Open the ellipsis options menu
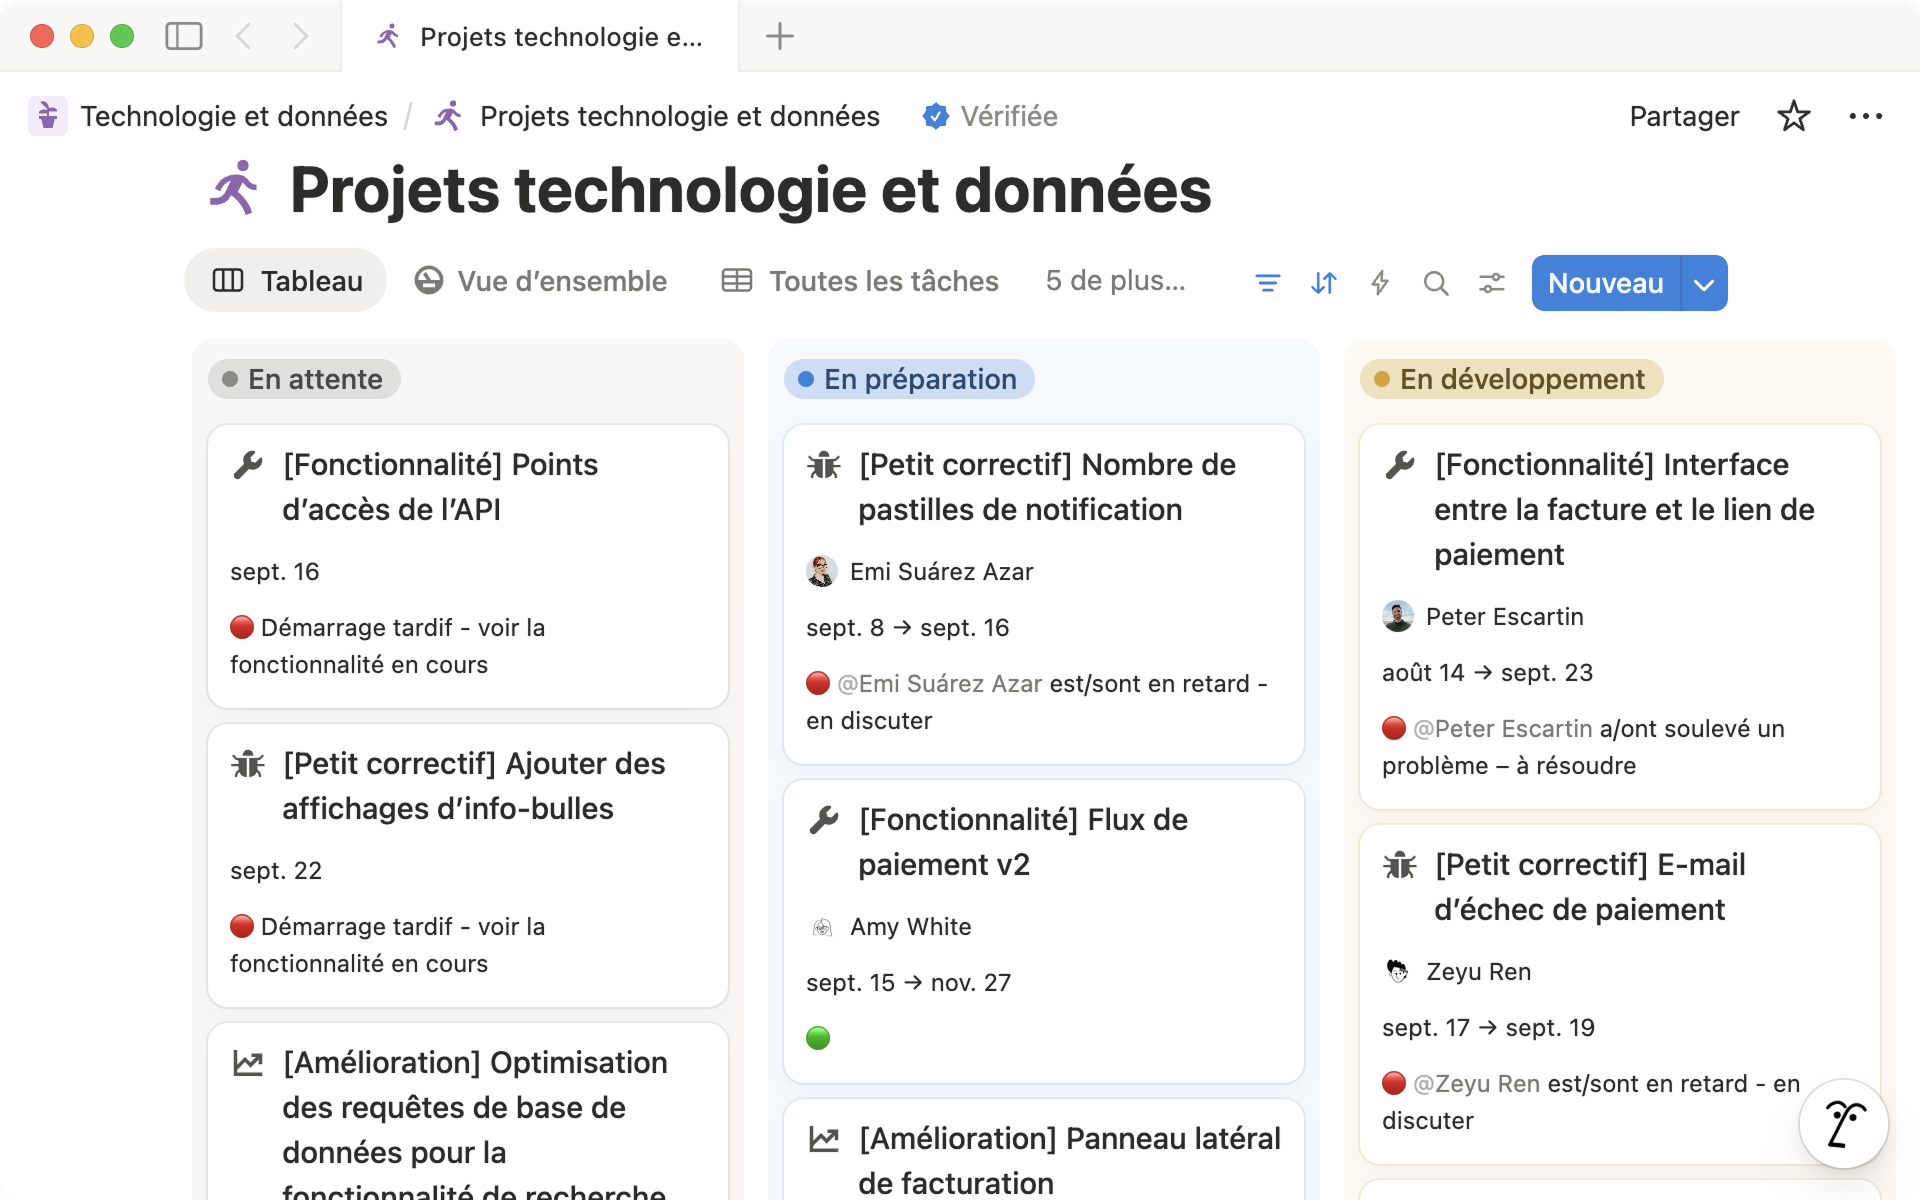Image resolution: width=1920 pixels, height=1200 pixels. 1865,116
